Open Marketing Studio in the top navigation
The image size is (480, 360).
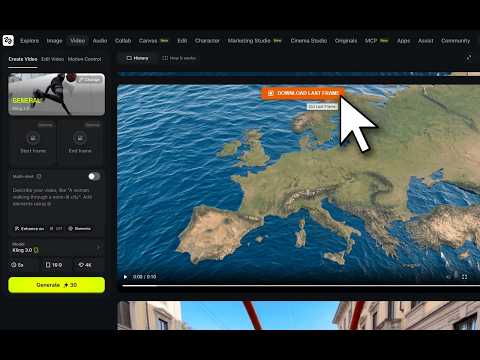[x=249, y=41]
